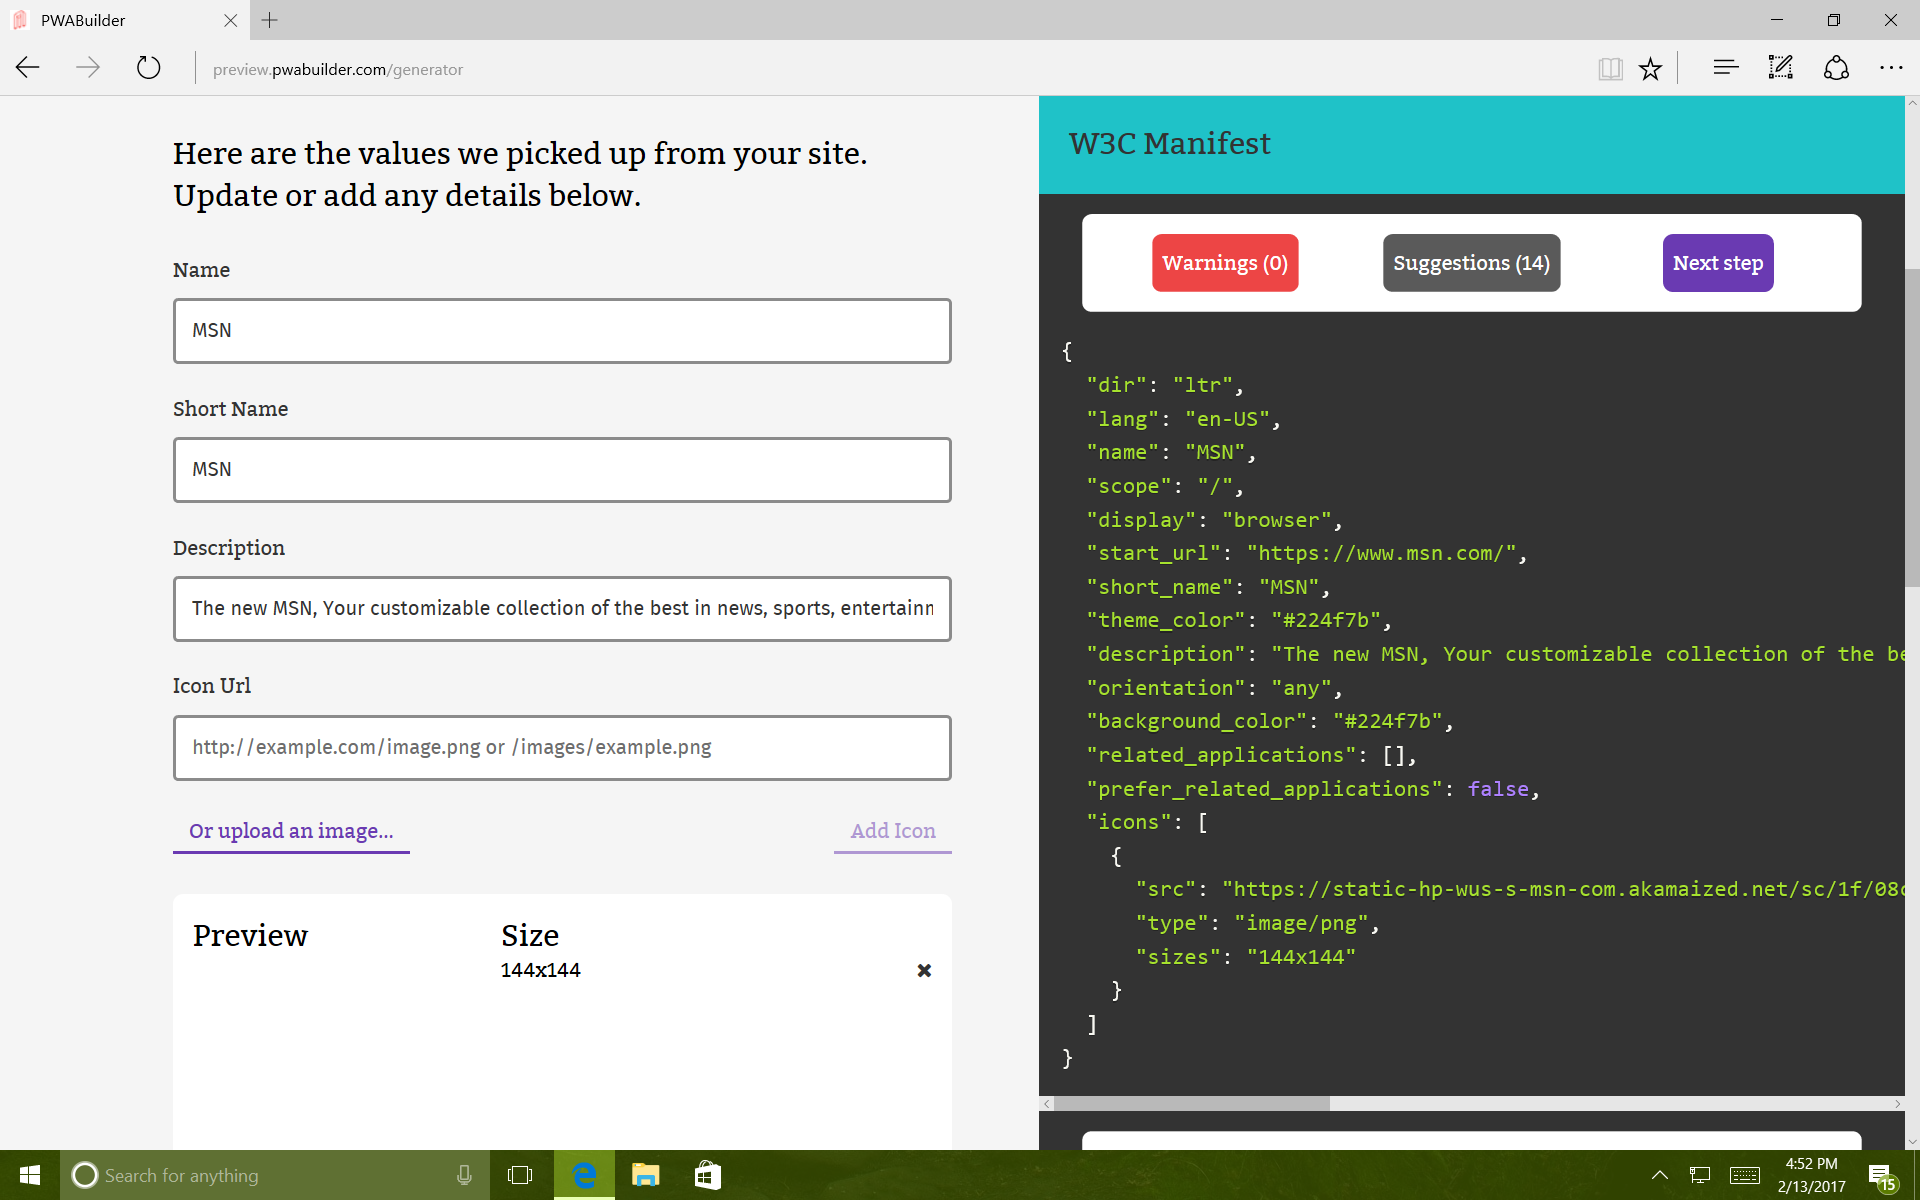This screenshot has width=1920, height=1200.
Task: Open a new browser tab
Action: coord(270,20)
